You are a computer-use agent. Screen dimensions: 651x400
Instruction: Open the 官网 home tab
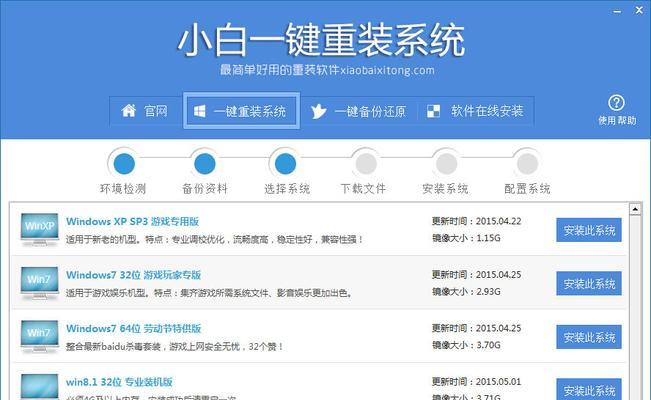(144, 111)
